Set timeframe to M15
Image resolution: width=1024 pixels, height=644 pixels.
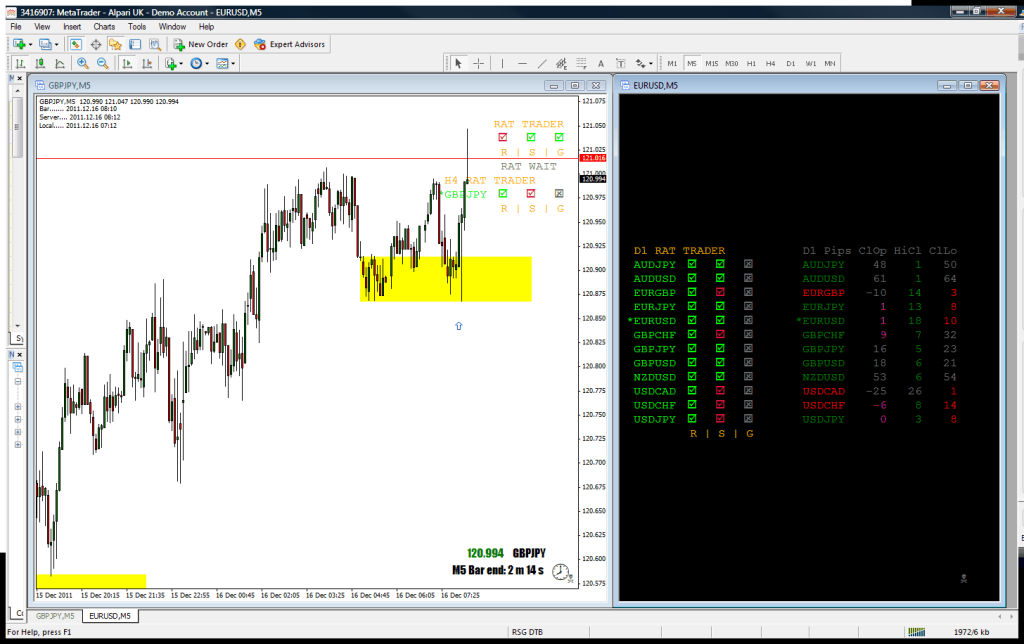point(711,63)
